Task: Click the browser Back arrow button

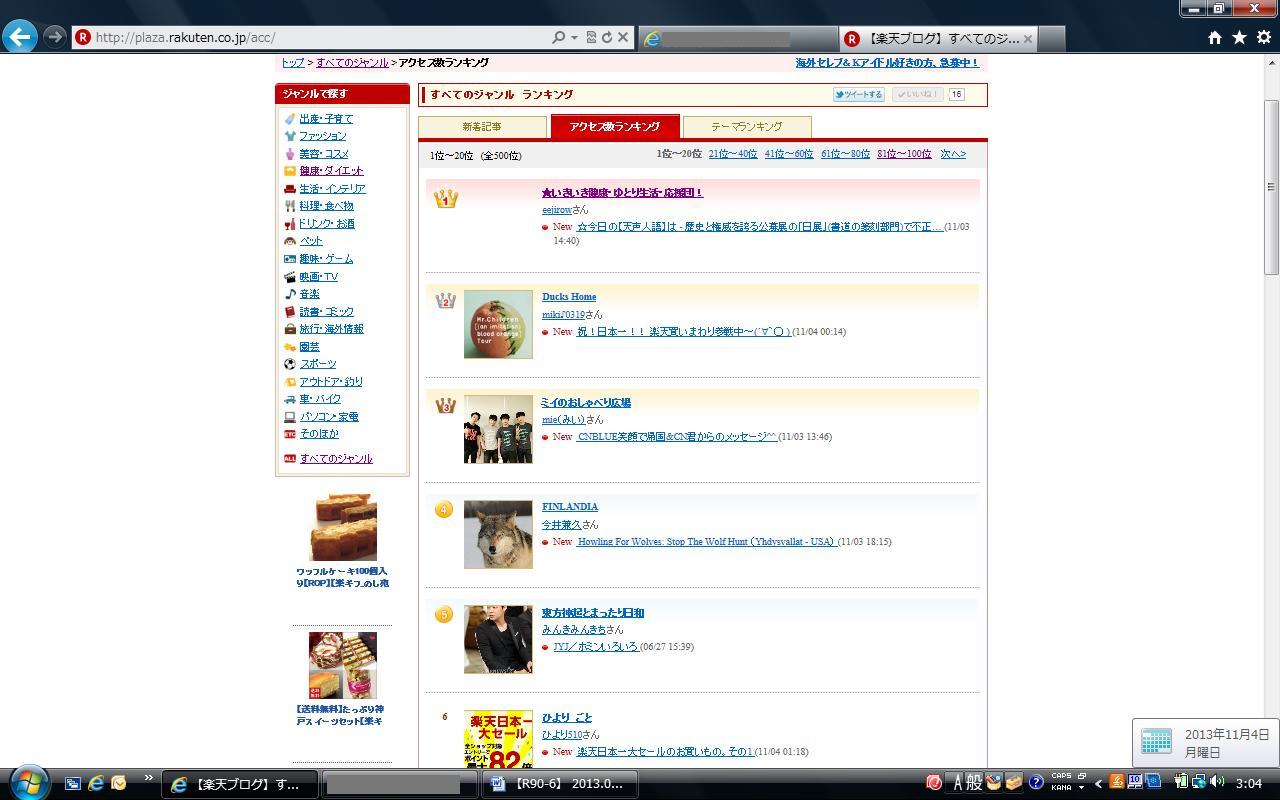Action: [x=20, y=37]
